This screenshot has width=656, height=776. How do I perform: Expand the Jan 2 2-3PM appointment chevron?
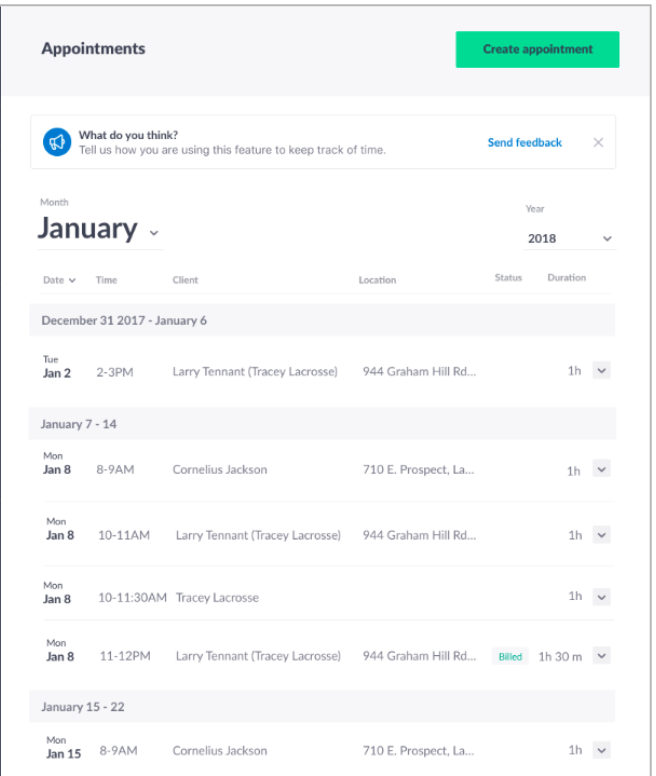(602, 371)
